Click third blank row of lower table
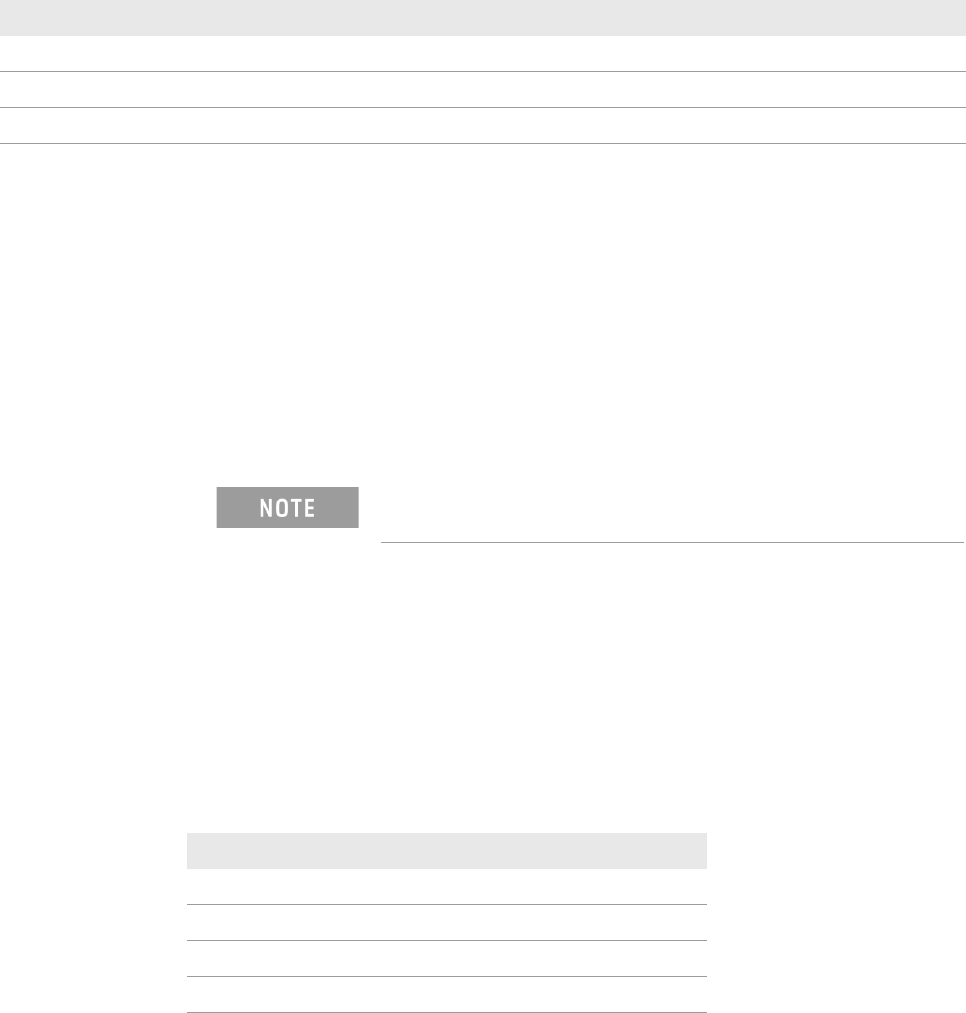 tap(446, 958)
